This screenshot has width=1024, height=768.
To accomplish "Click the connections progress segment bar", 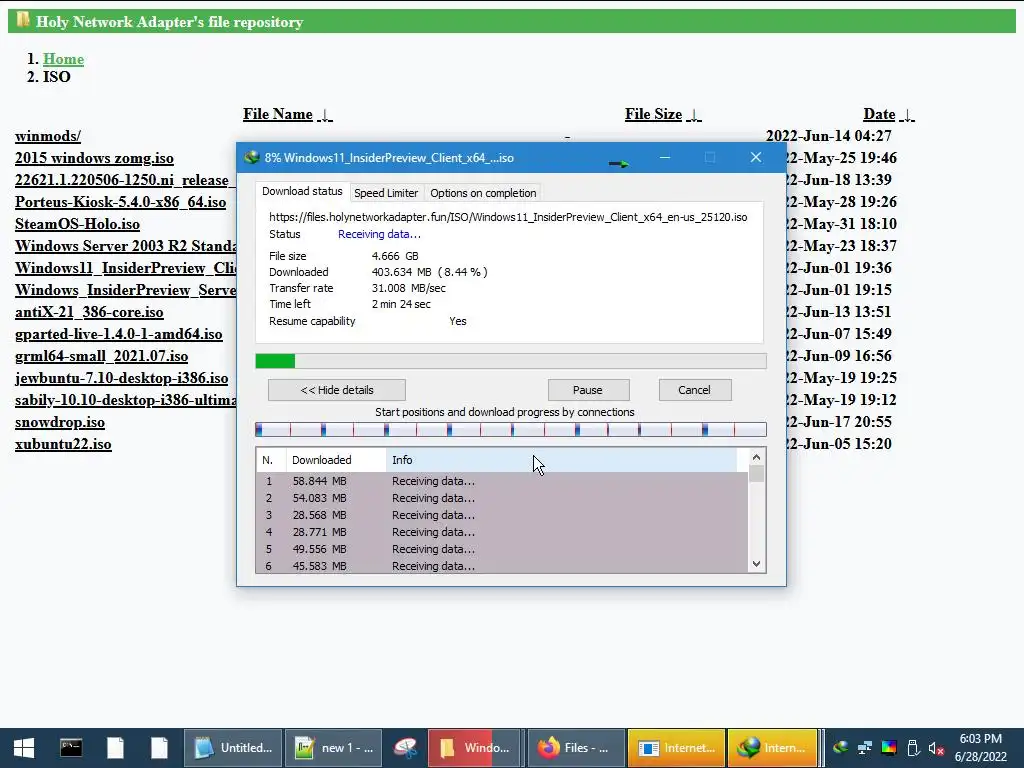I will 511,429.
